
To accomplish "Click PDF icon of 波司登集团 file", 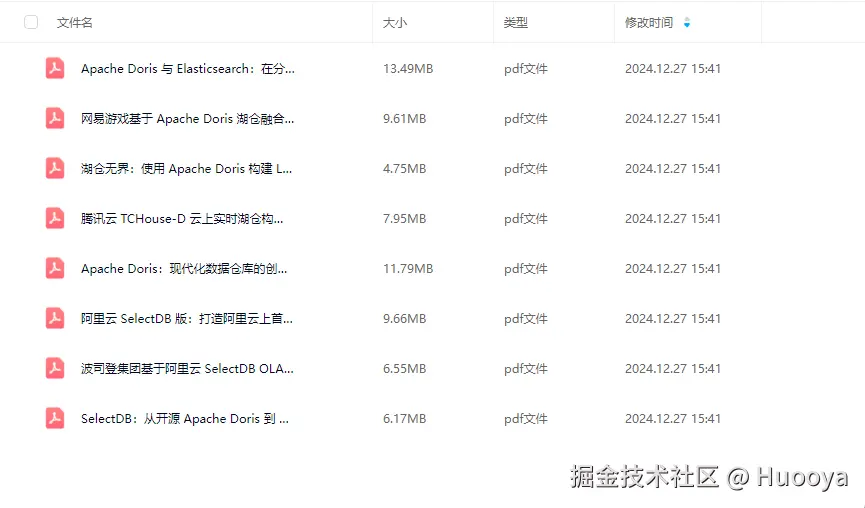I will 55,368.
